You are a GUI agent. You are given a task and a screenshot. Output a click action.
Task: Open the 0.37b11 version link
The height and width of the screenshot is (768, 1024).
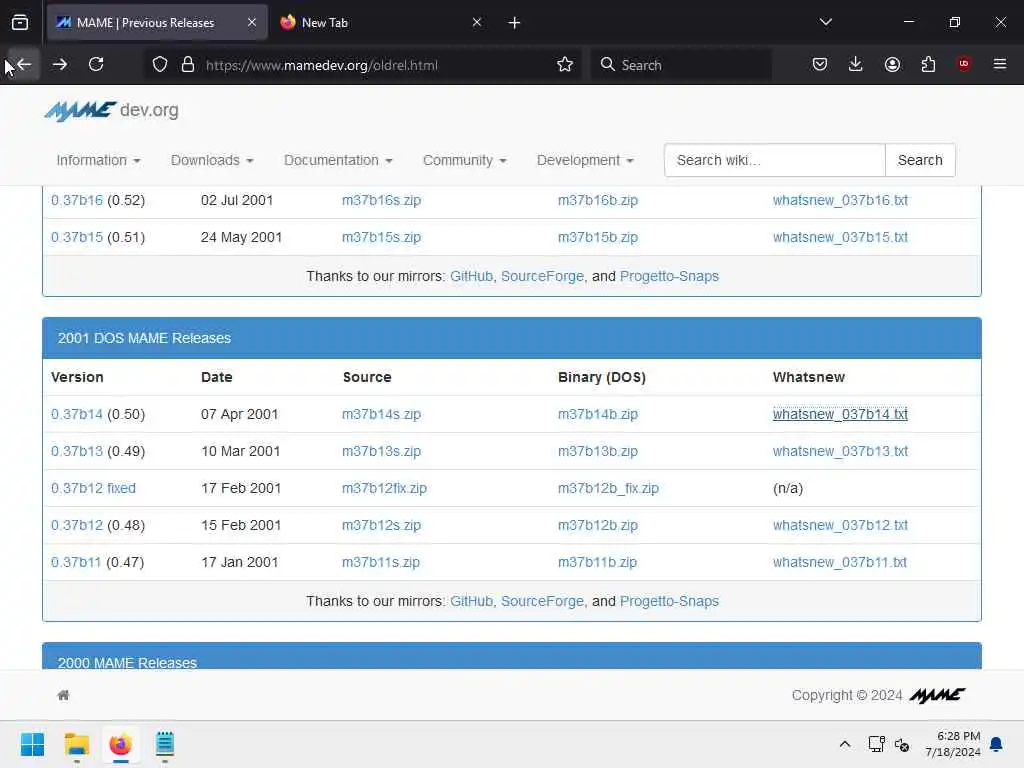76,562
